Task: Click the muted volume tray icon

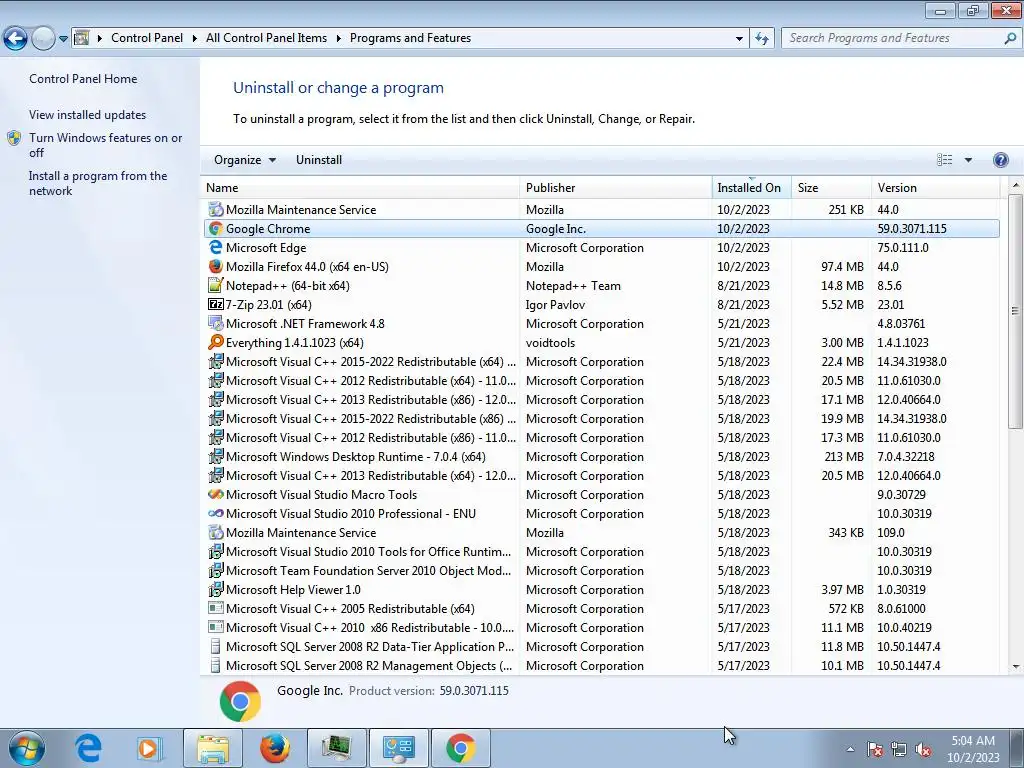Action: (923, 750)
